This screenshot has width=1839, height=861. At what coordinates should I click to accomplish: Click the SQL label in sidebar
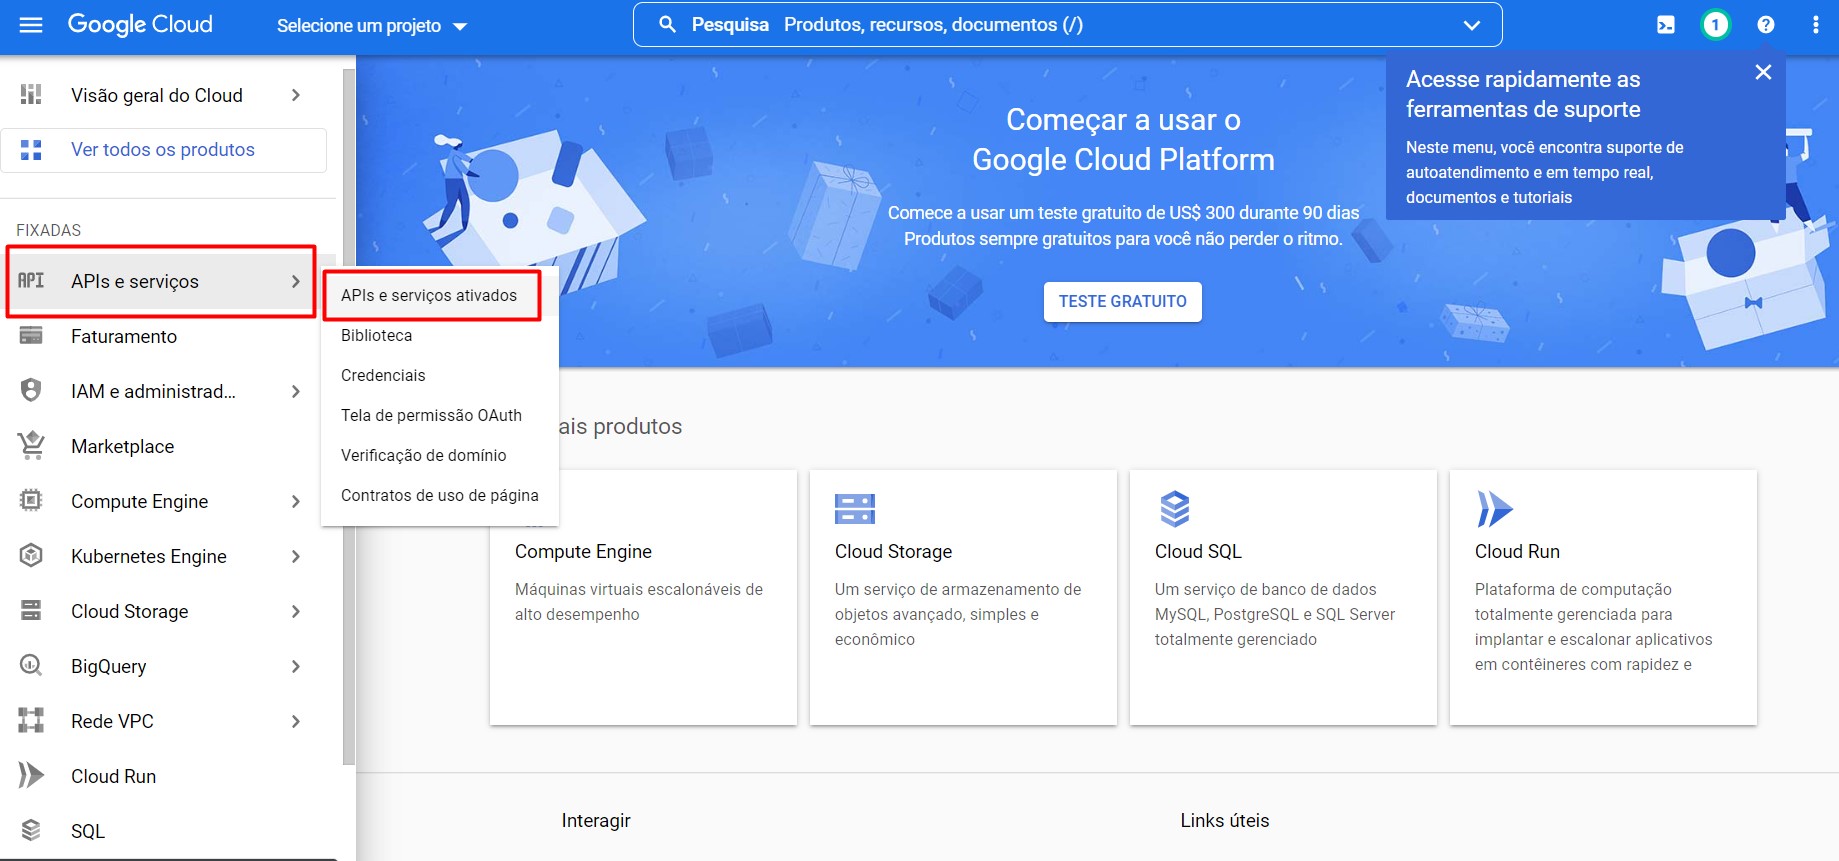pyautogui.click(x=88, y=831)
